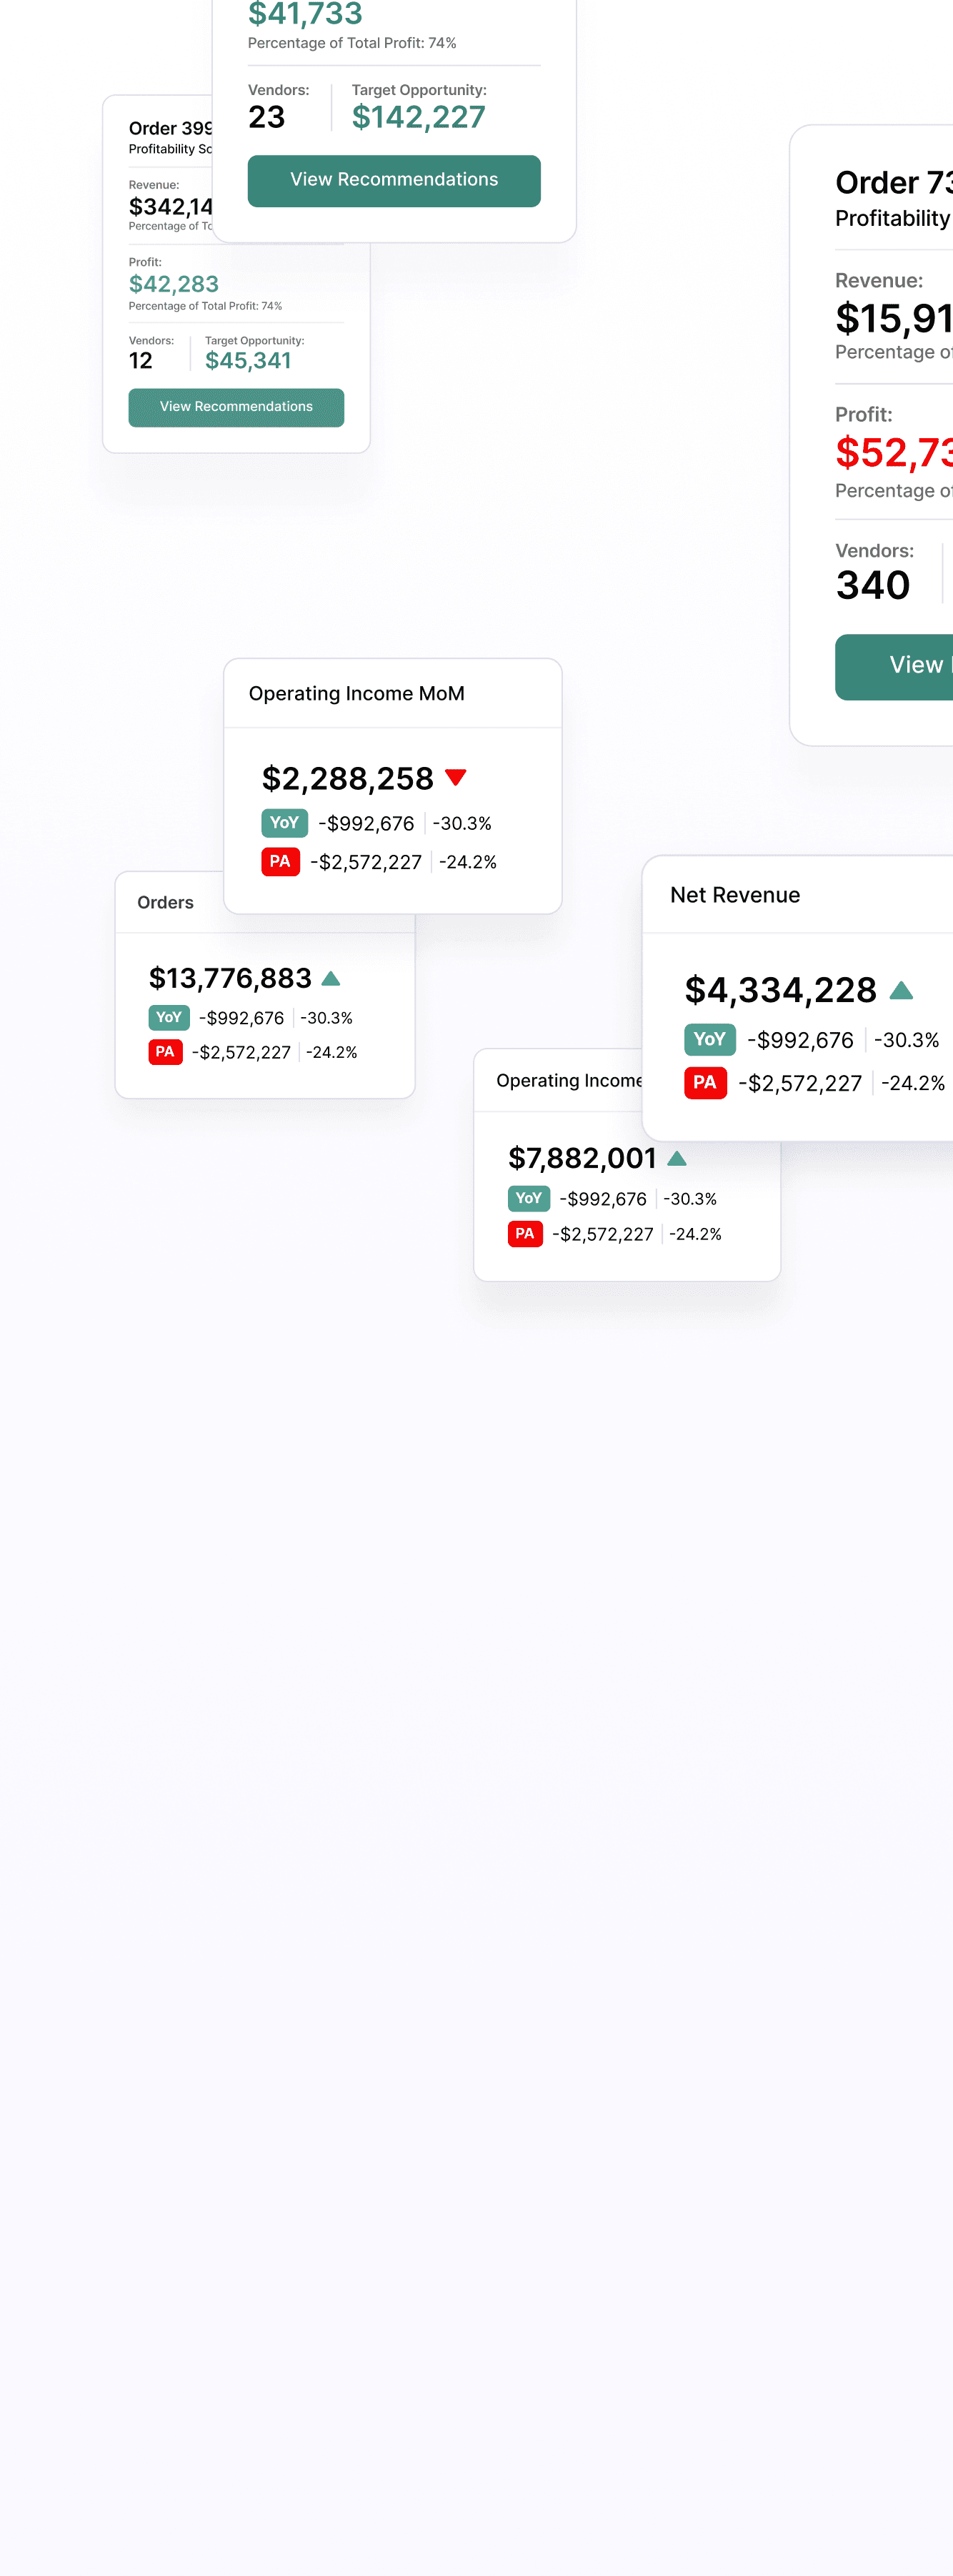953x2576 pixels.
Task: Click the partially visible View button on Order 73 card
Action: point(894,666)
